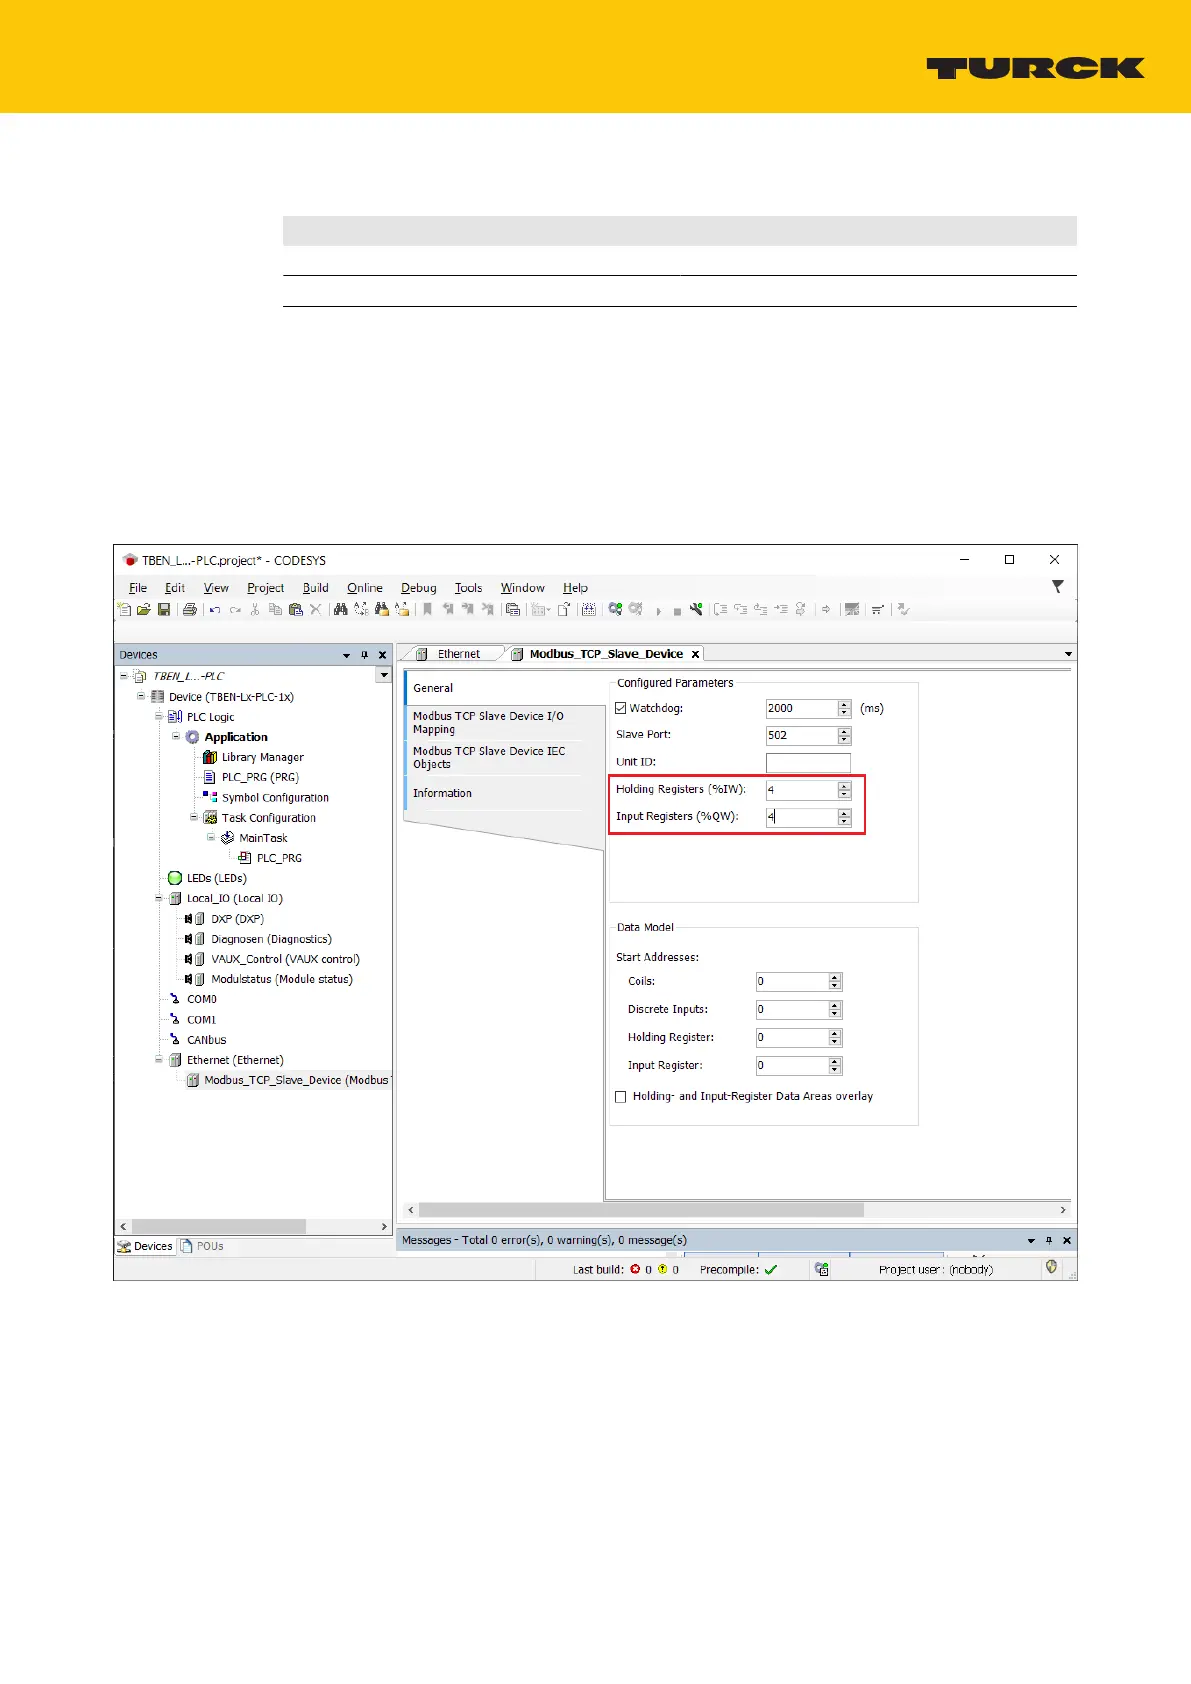Collapse the Task Configuration node
Screen dimensions: 1191x1684
193,817
